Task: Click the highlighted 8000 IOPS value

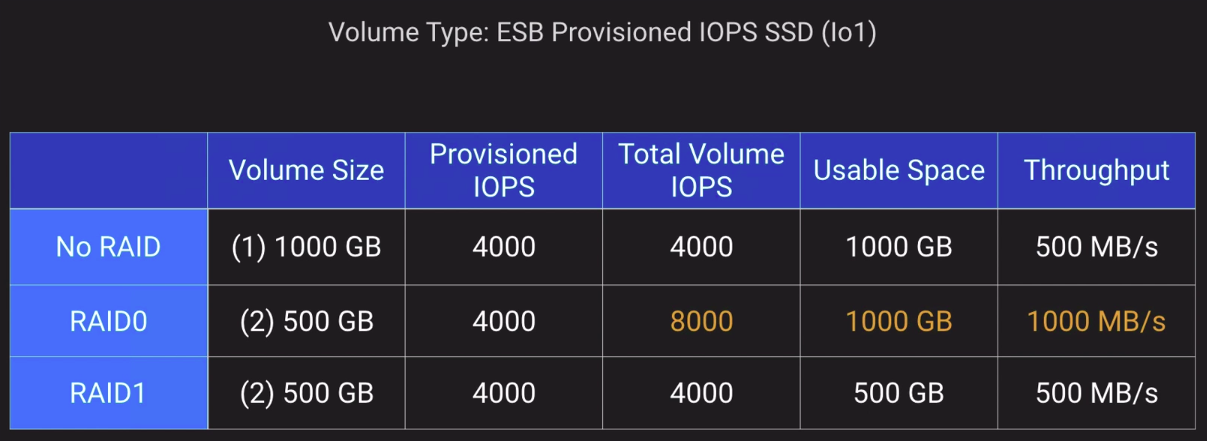Action: click(701, 321)
